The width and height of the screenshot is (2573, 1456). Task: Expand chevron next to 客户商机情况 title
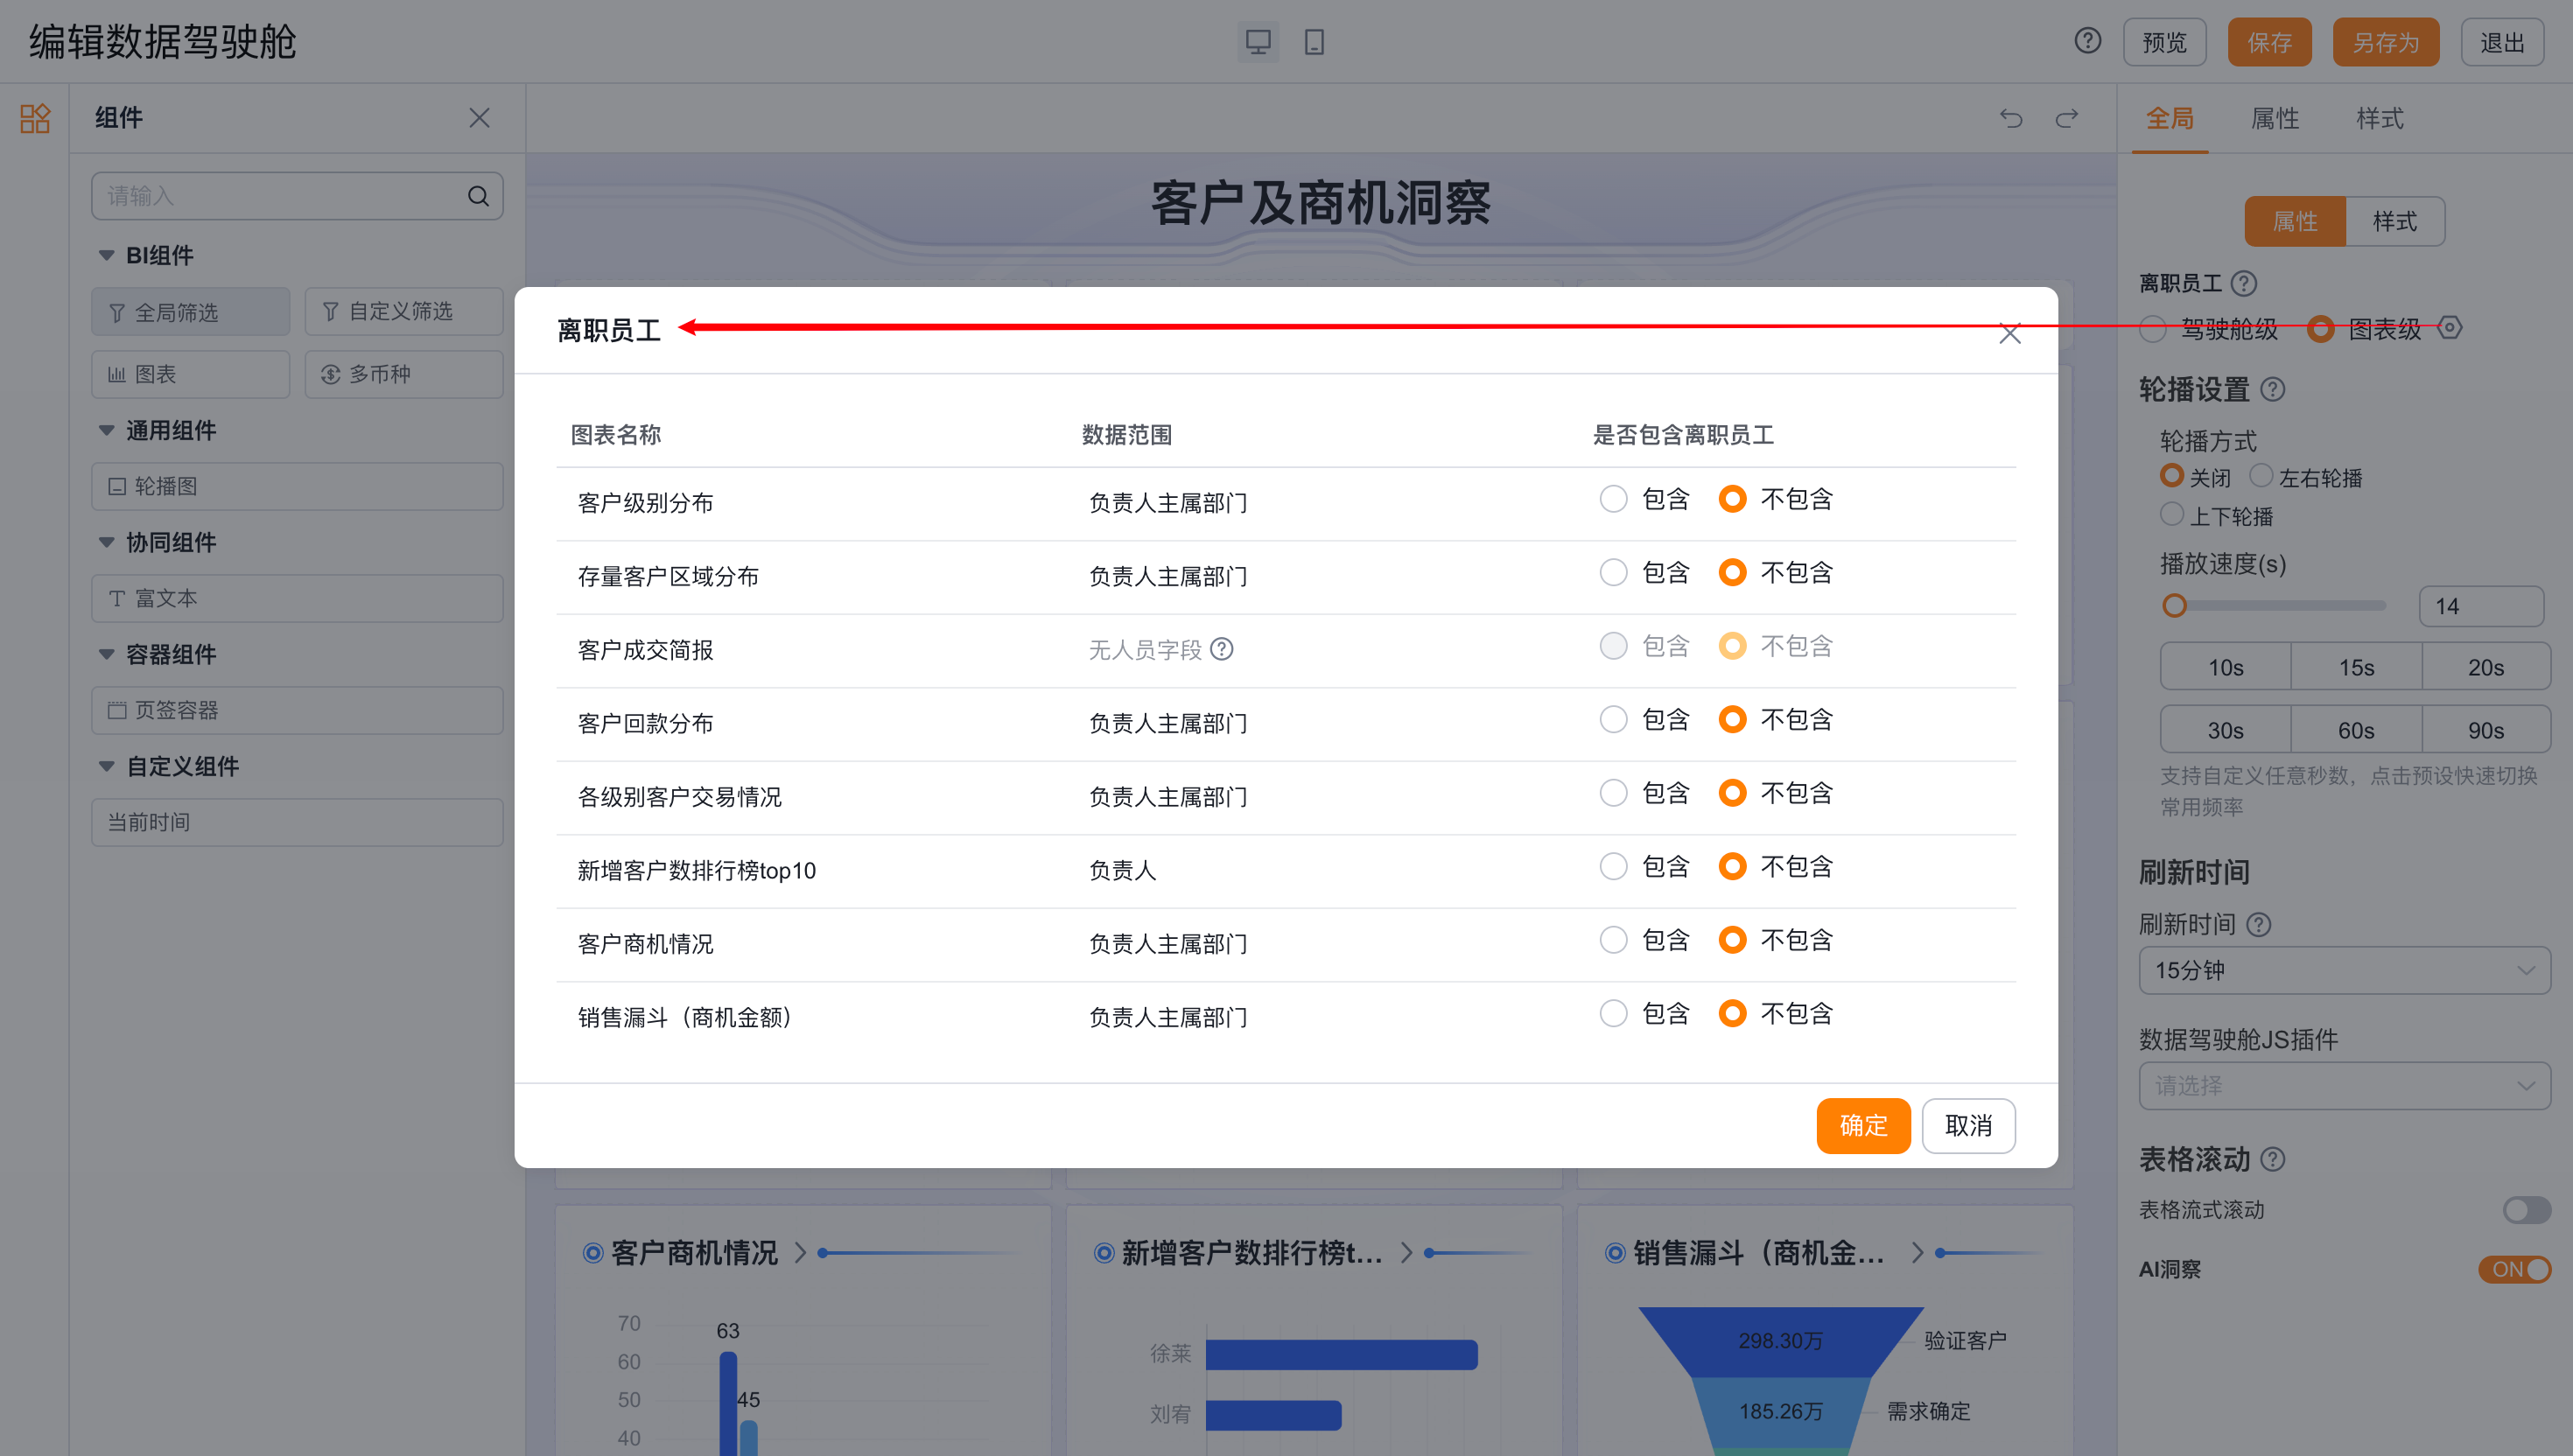click(800, 1253)
